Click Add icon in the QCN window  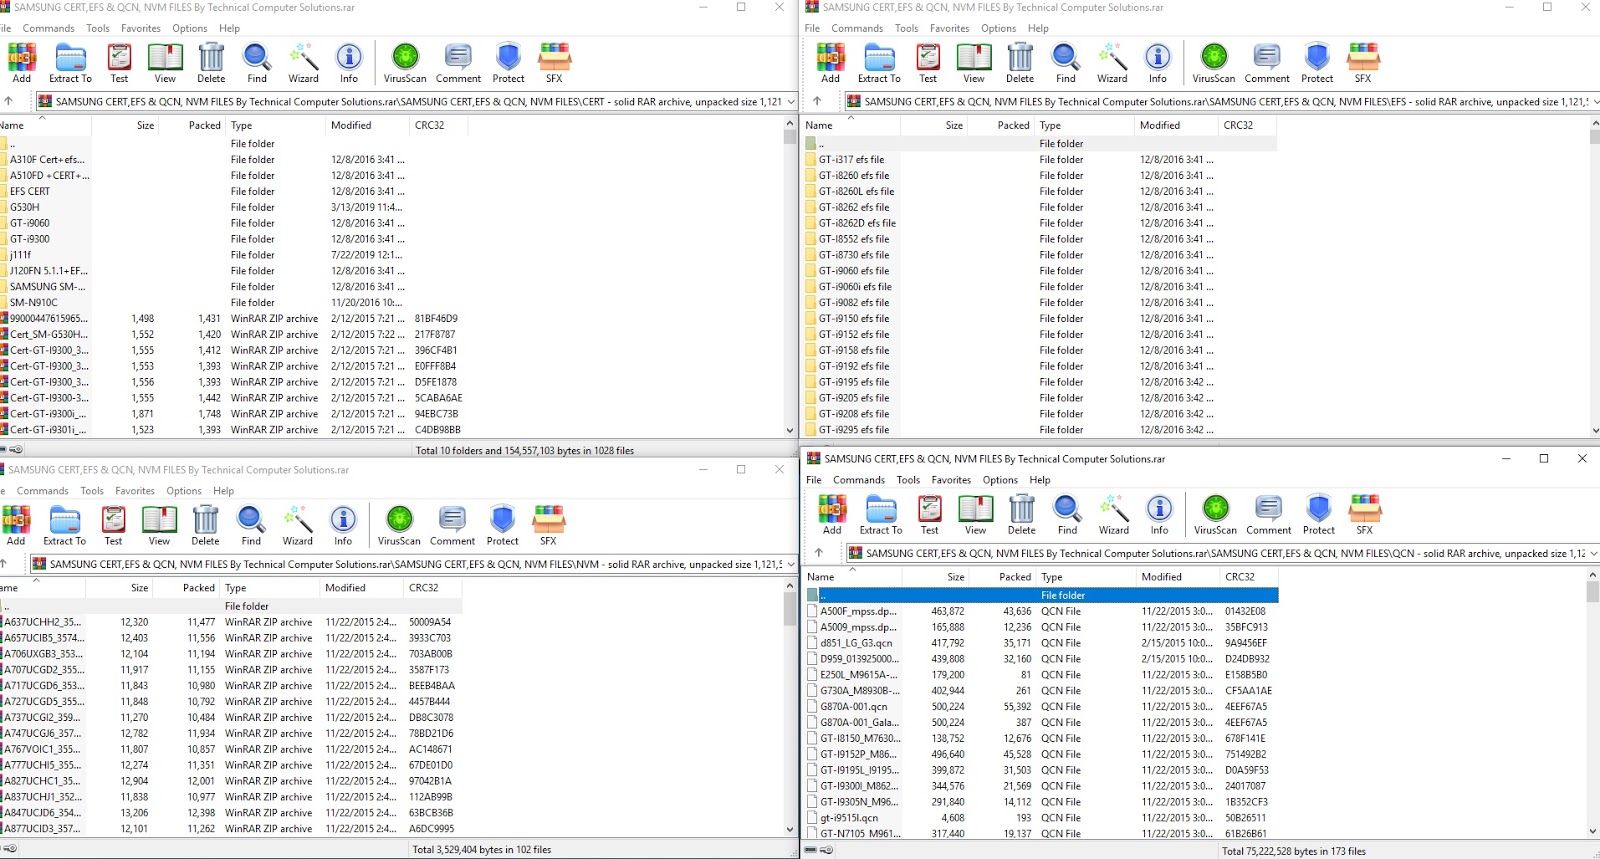click(x=832, y=514)
